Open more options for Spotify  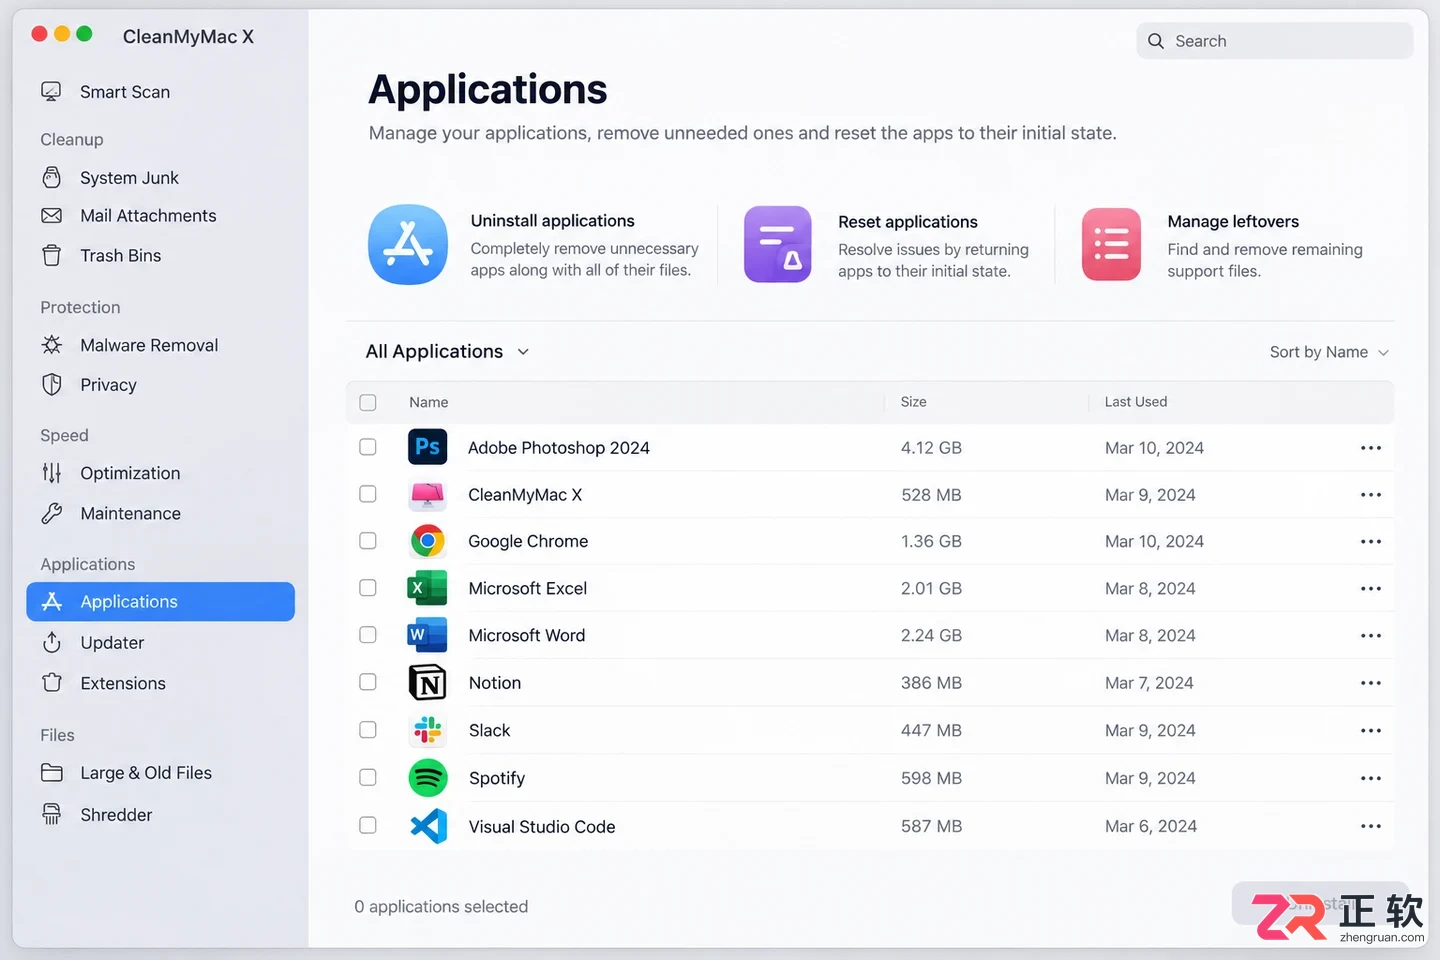[1371, 778]
